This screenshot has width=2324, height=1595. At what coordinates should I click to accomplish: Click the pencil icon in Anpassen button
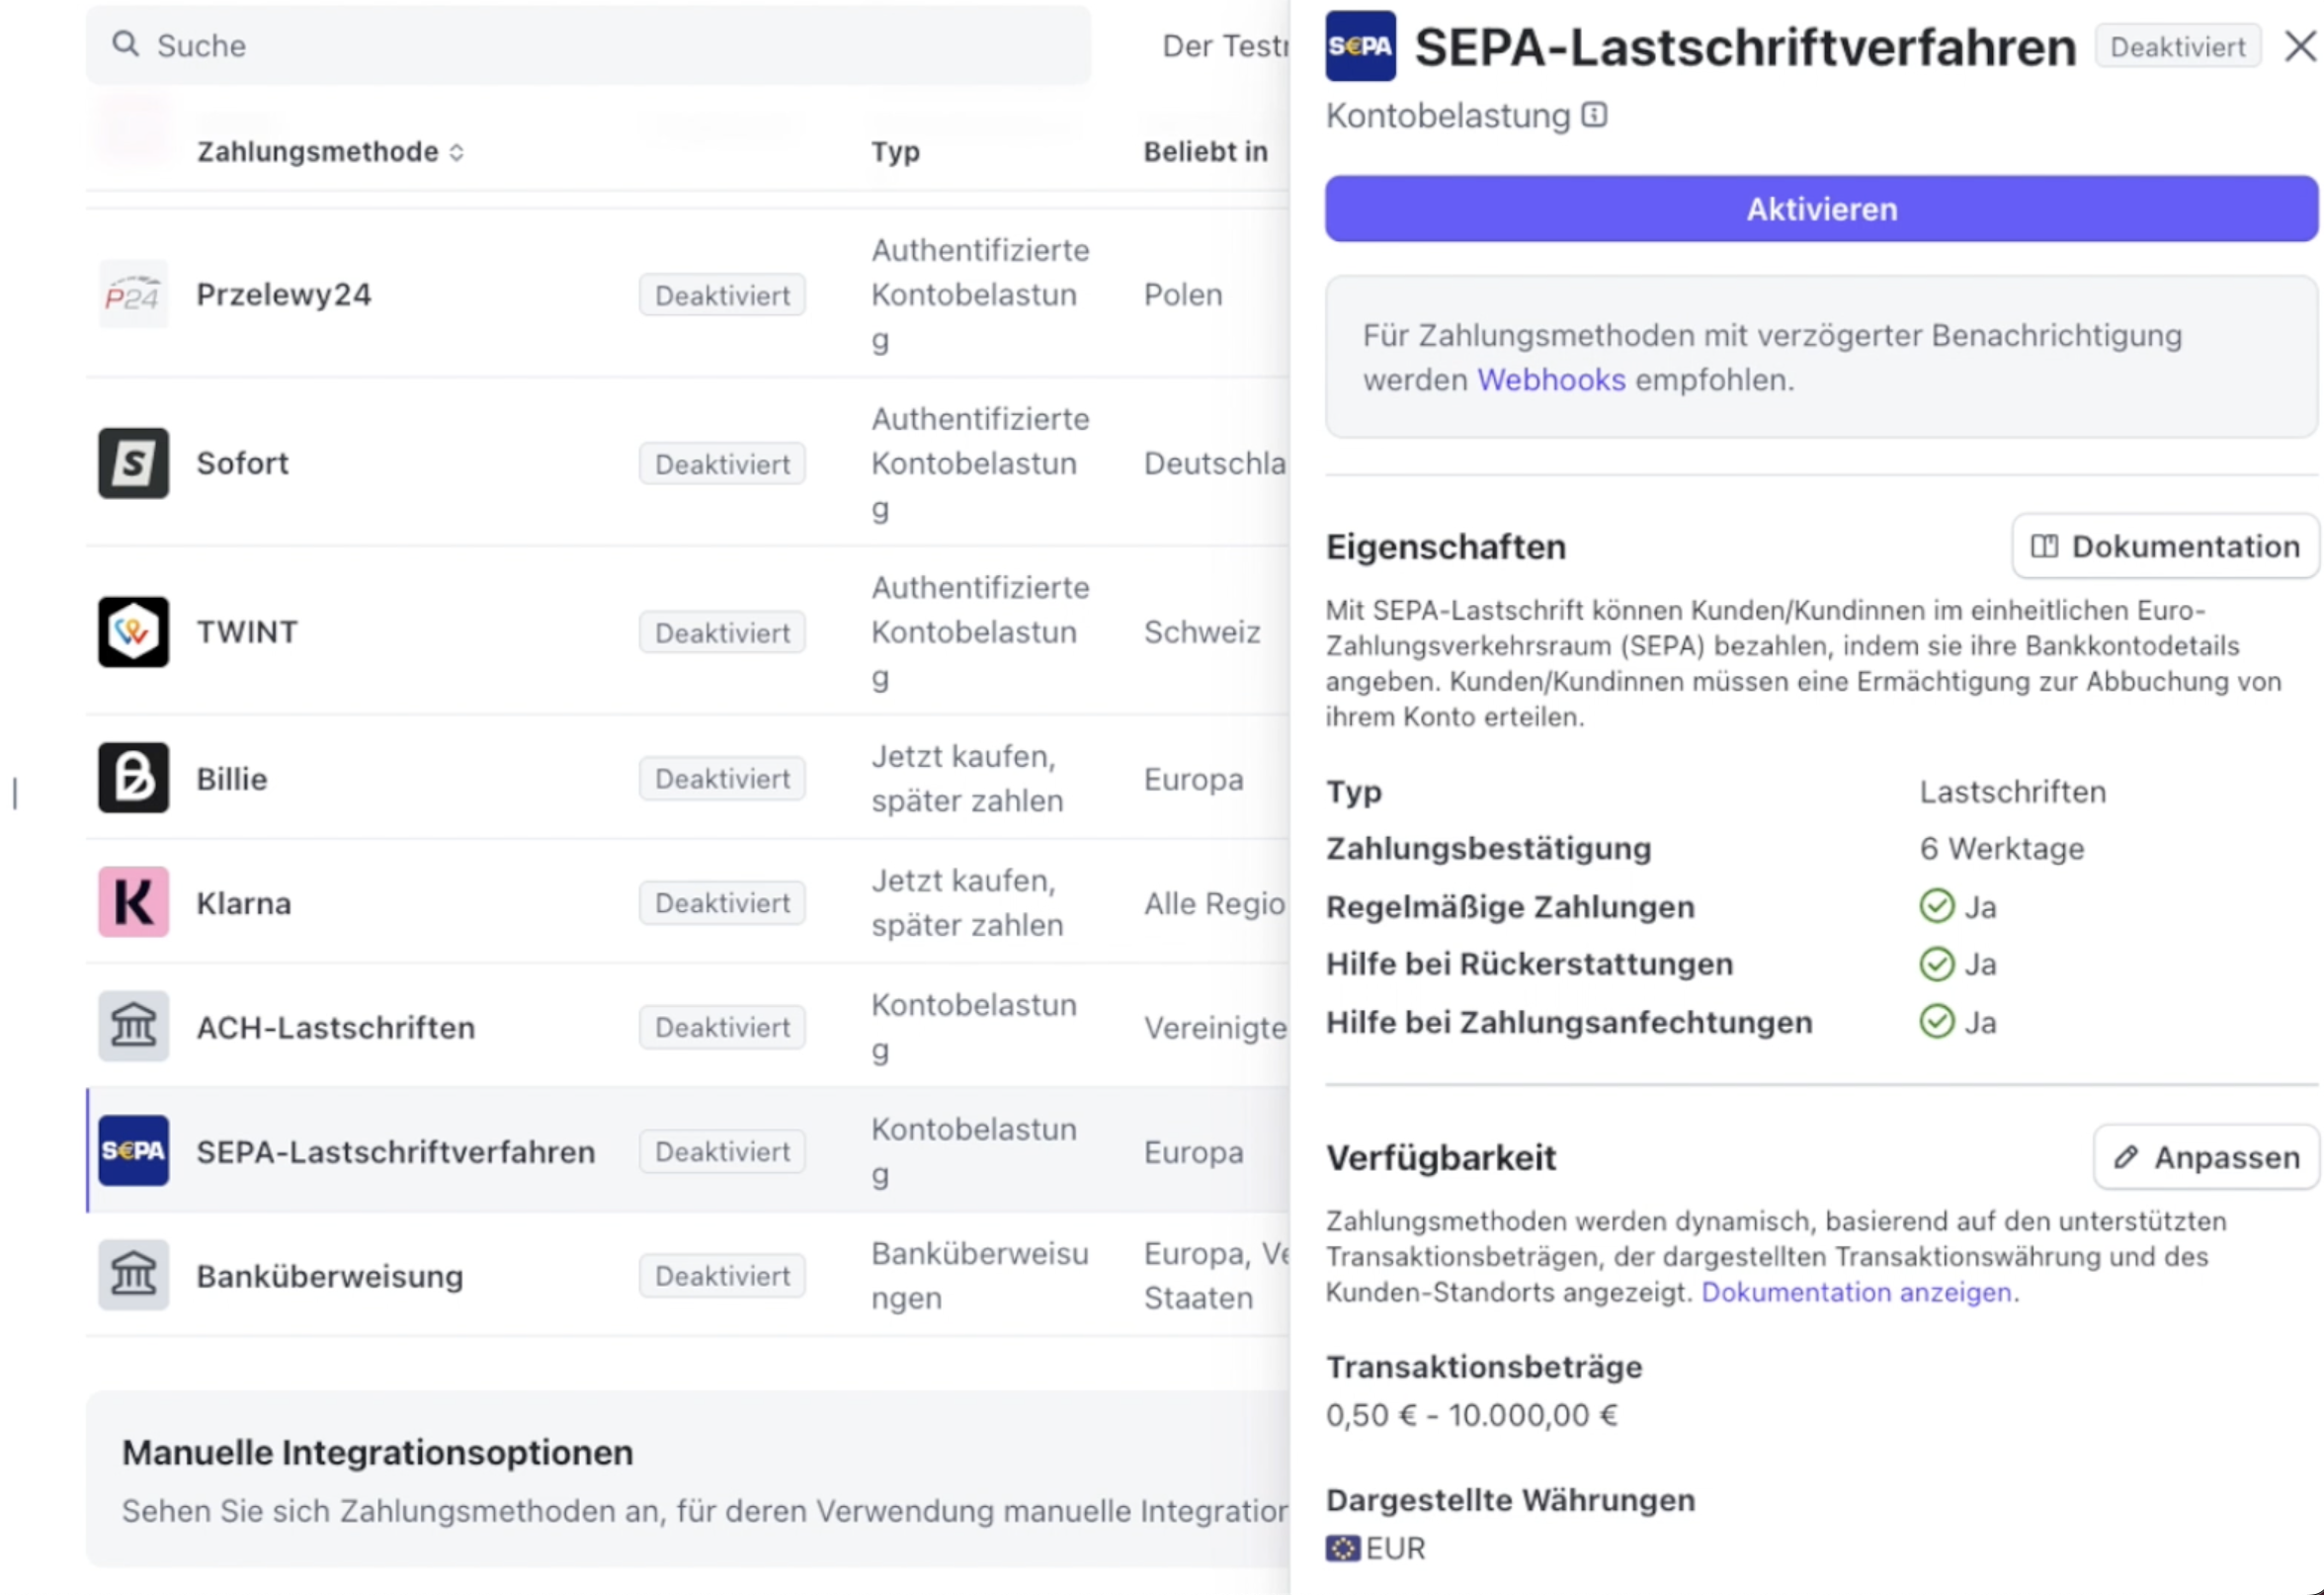pyautogui.click(x=2125, y=1157)
